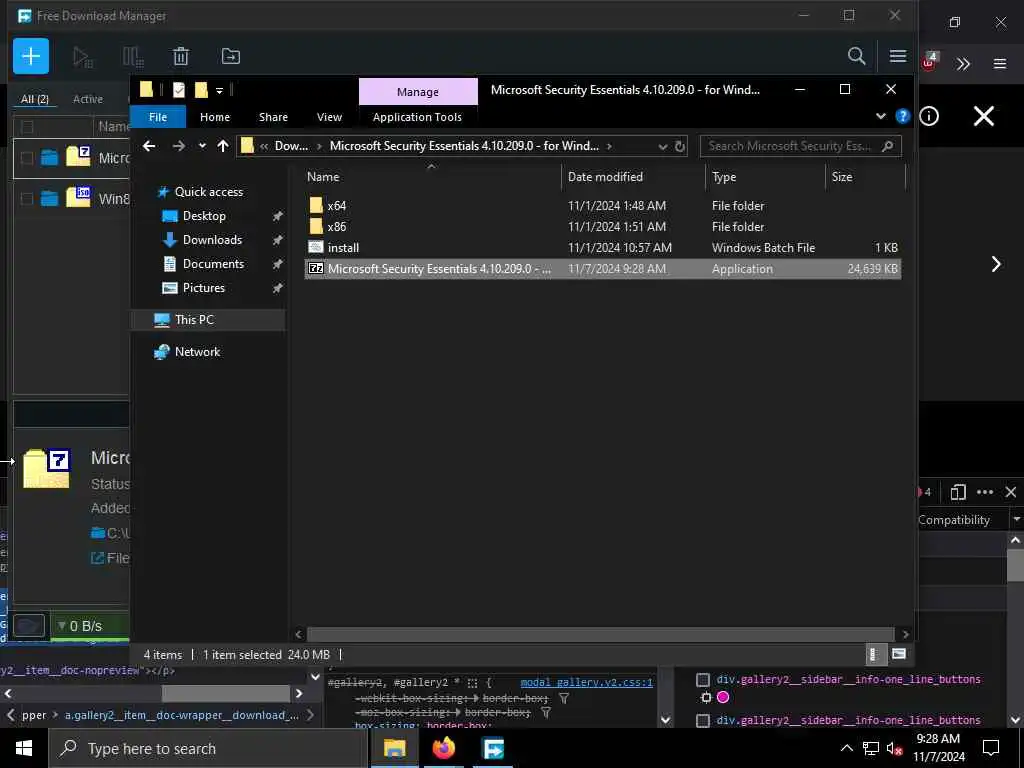Refresh the current folder view
This screenshot has width=1024, height=768.
tap(680, 146)
